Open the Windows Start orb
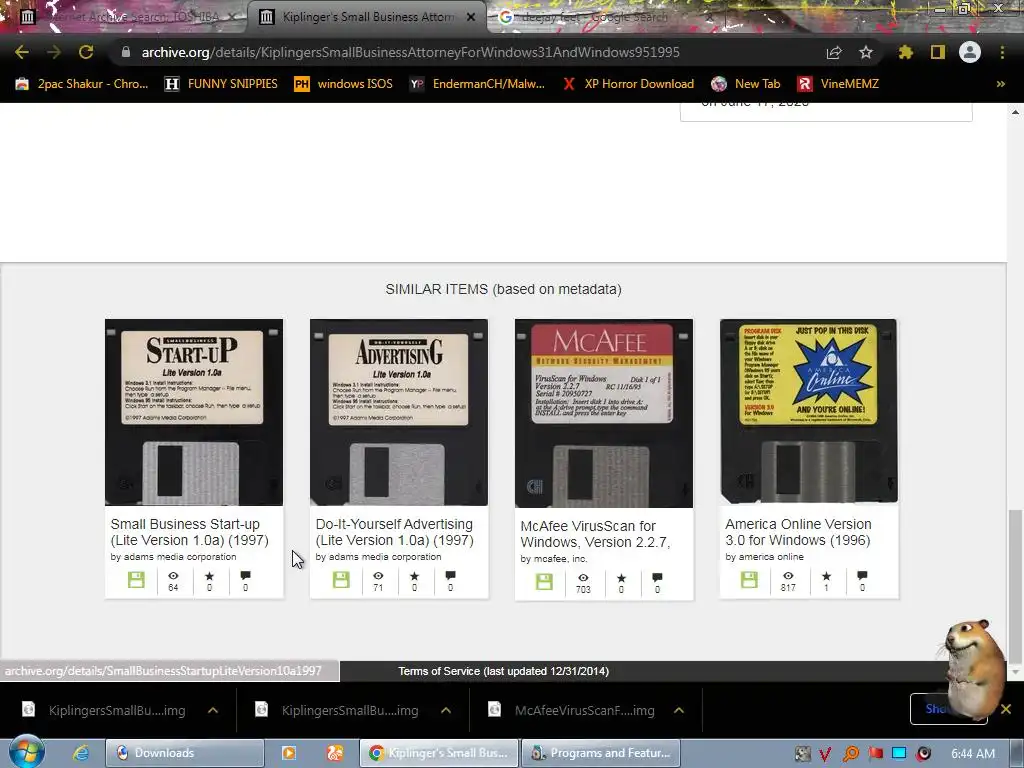The width and height of the screenshot is (1024, 768). [x=26, y=752]
